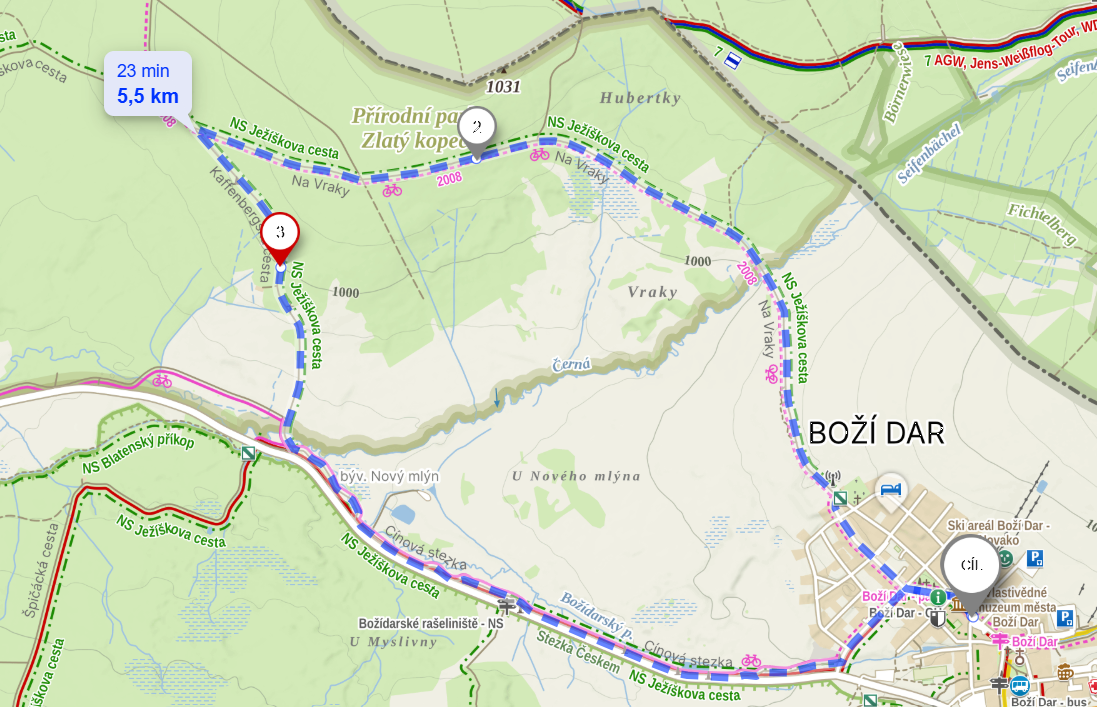Click the museum building icon
The width and height of the screenshot is (1097, 707).
point(958,605)
